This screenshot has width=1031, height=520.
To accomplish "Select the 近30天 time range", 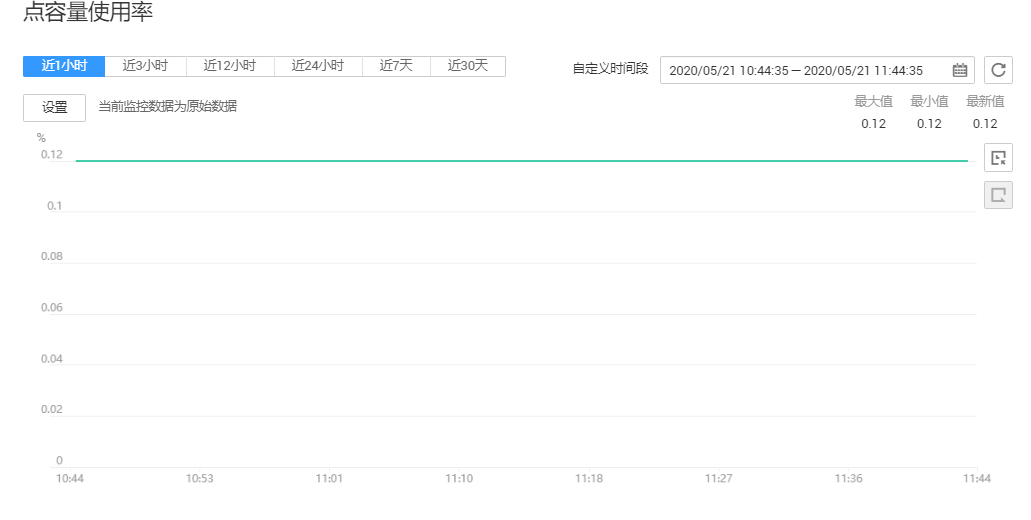I will point(468,66).
